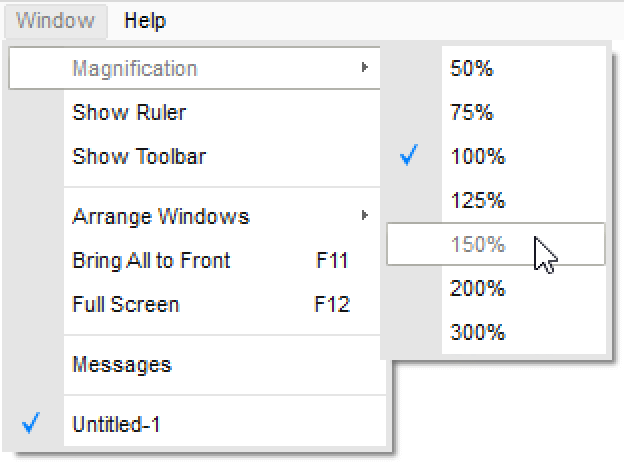
Task: Expand the Magnification submenu
Action: pyautogui.click(x=134, y=69)
